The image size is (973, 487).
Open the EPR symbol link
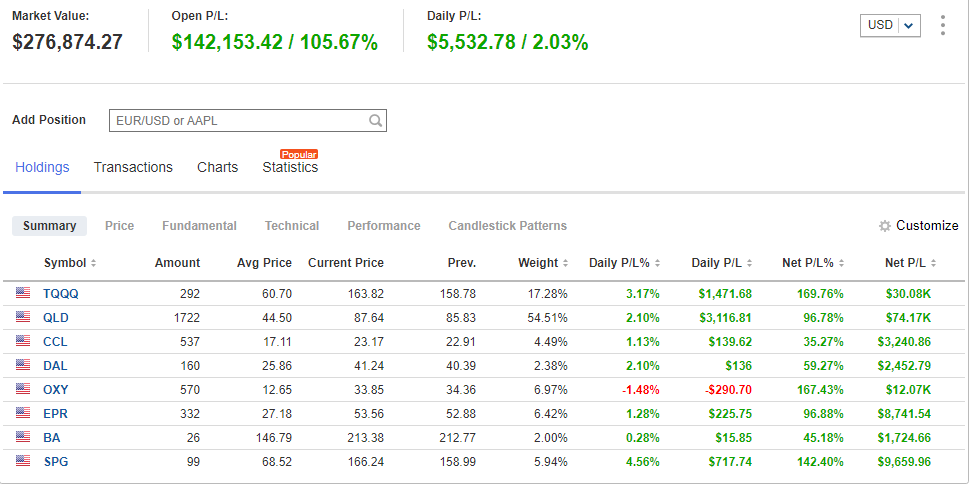click(55, 414)
